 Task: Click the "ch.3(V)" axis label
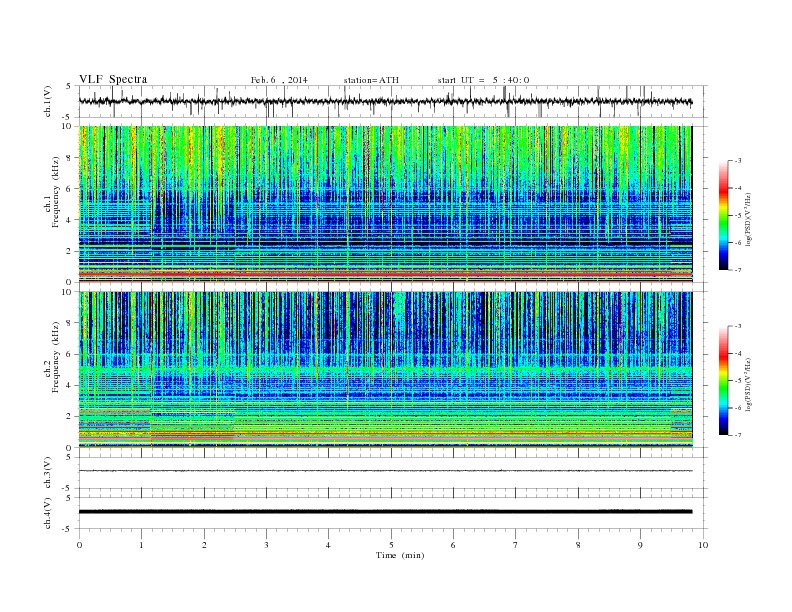[48, 473]
